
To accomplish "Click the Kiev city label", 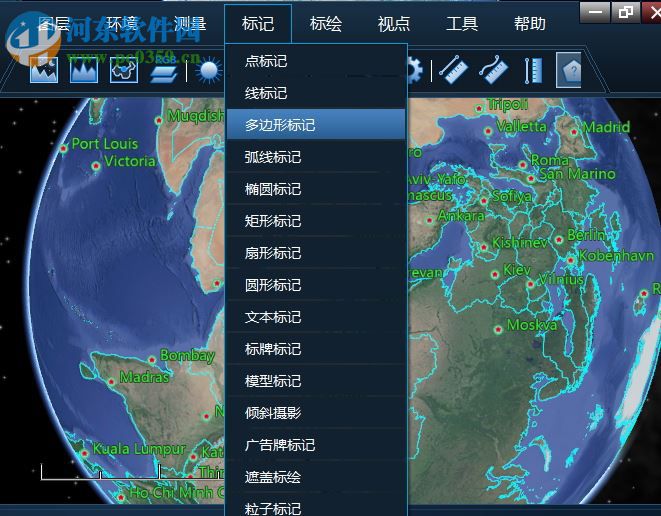I will 517,270.
